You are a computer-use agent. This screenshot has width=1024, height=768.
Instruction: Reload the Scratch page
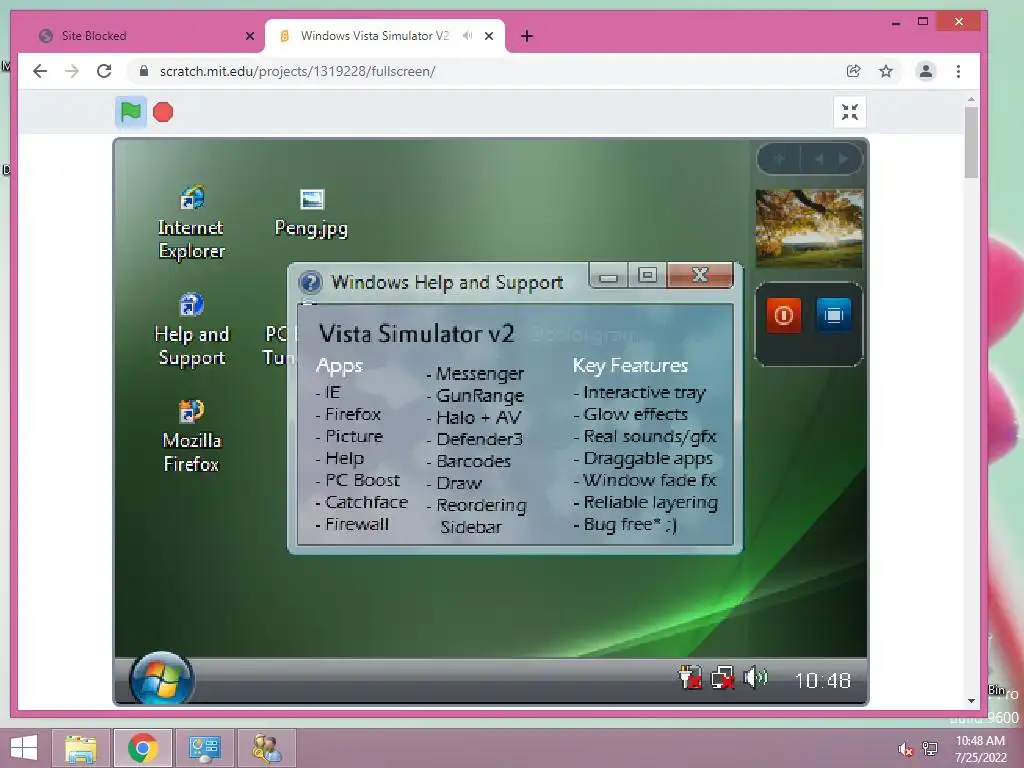(104, 71)
